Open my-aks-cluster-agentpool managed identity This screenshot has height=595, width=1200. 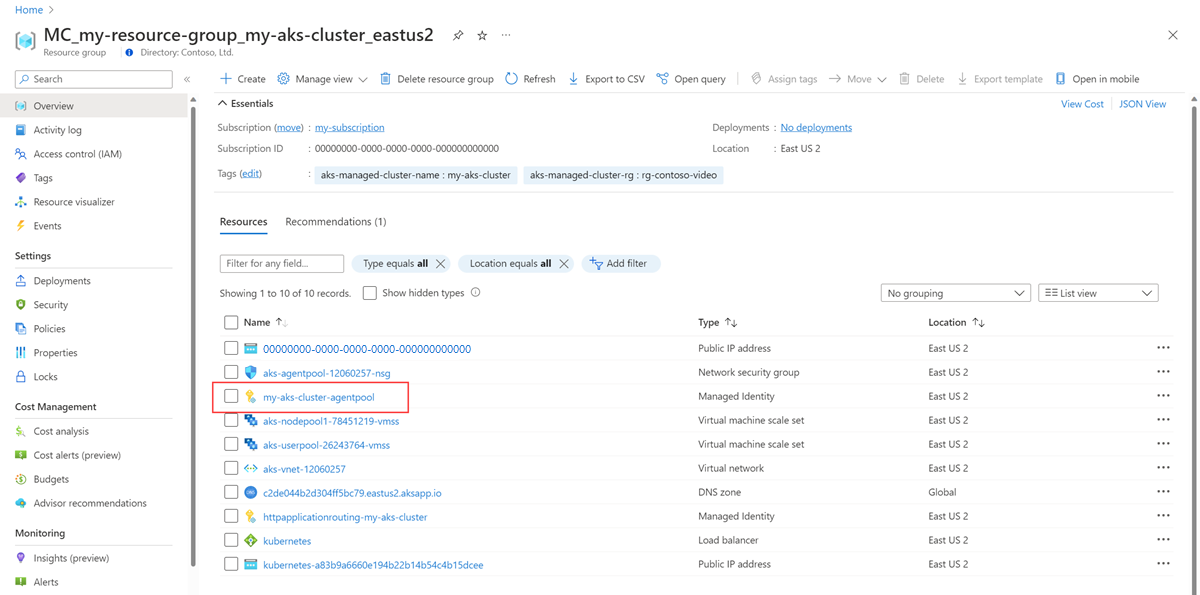tap(318, 397)
